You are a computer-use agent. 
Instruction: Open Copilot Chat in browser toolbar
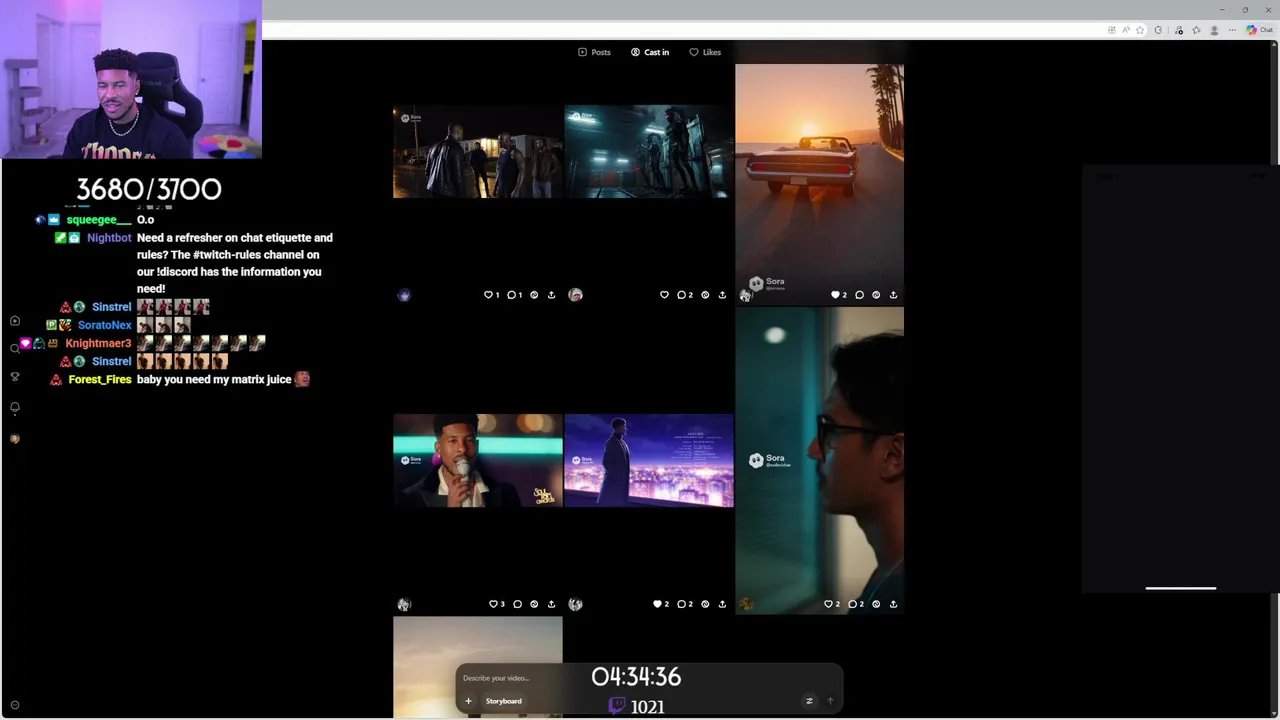(x=1259, y=30)
